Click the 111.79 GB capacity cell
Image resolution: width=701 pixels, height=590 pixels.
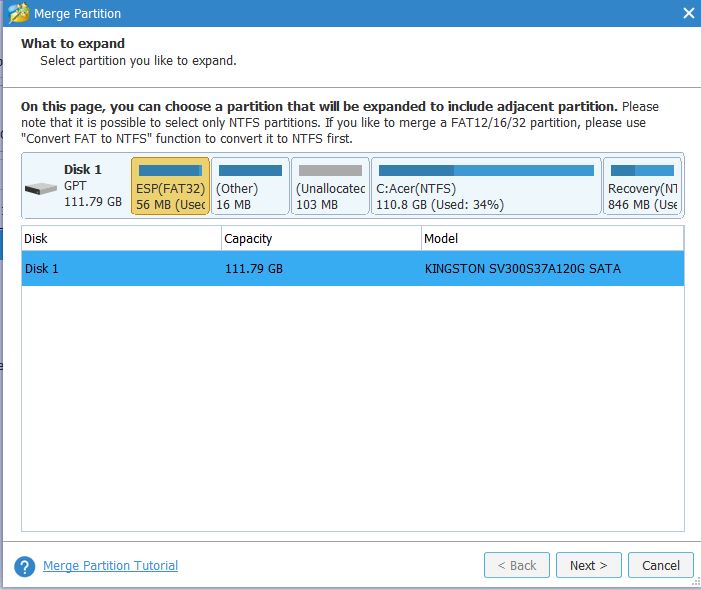pyautogui.click(x=253, y=269)
